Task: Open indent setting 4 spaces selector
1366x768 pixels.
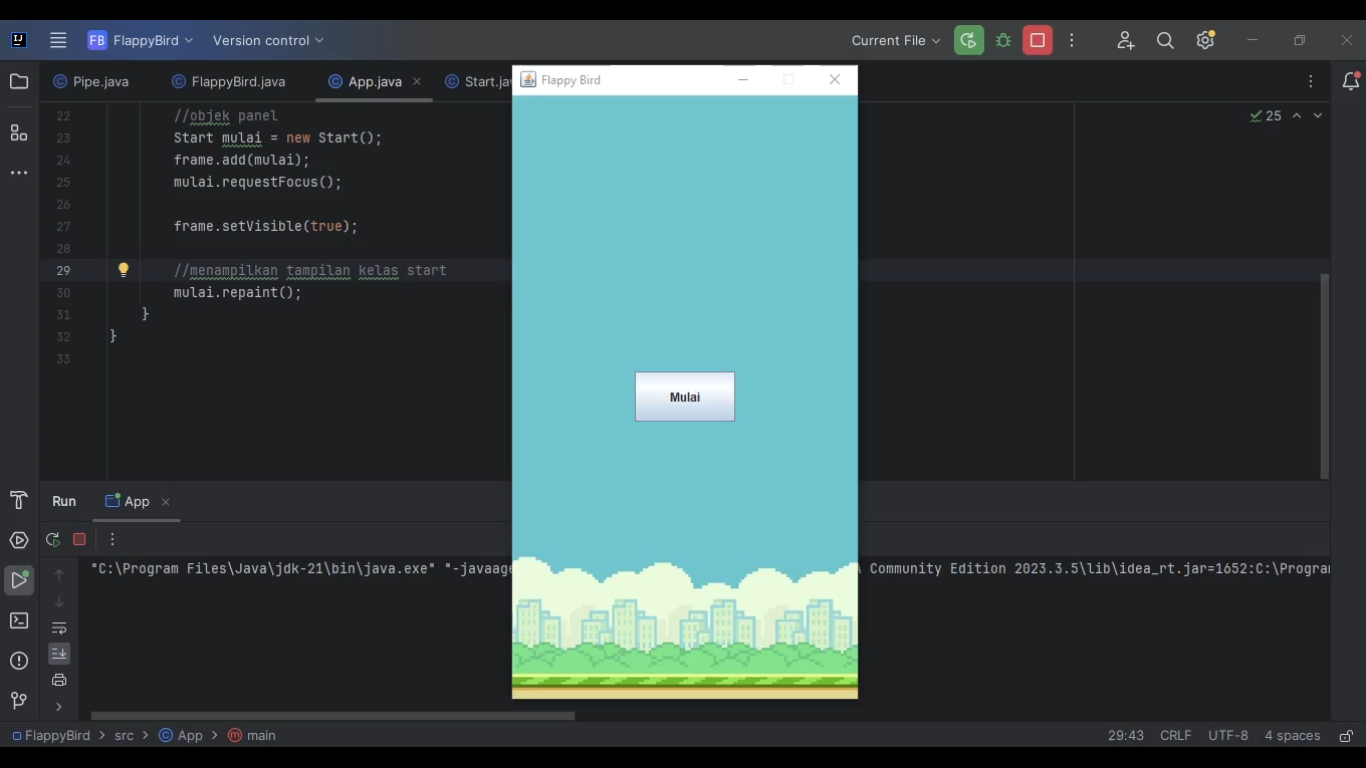Action: (x=1292, y=735)
